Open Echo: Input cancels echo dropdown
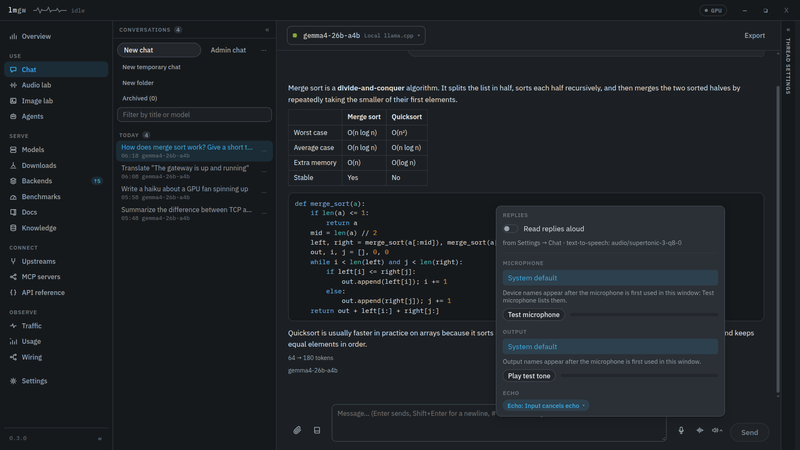The width and height of the screenshot is (800, 450). (545, 406)
